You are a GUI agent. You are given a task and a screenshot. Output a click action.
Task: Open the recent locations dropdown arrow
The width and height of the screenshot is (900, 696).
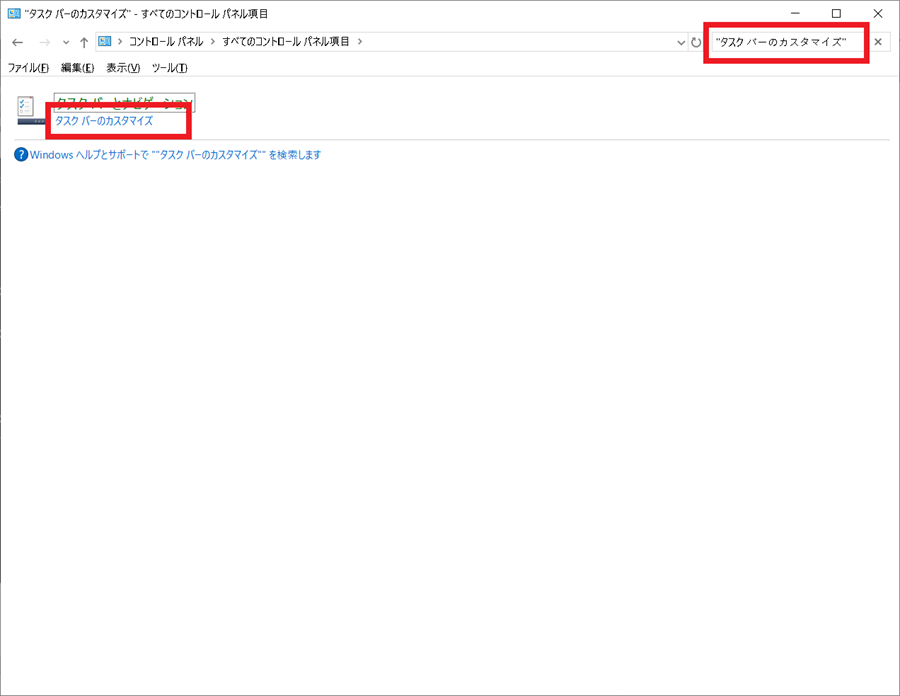pyautogui.click(x=66, y=42)
